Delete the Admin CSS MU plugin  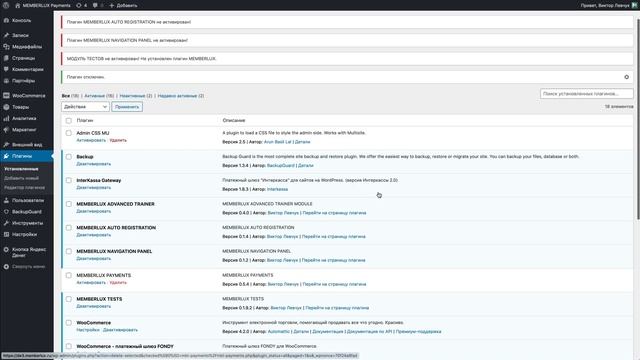click(118, 140)
